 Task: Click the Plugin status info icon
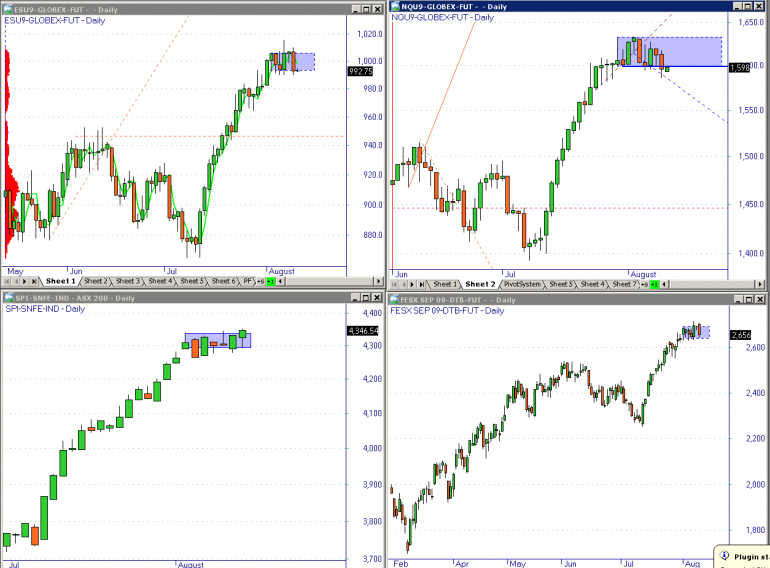point(724,556)
